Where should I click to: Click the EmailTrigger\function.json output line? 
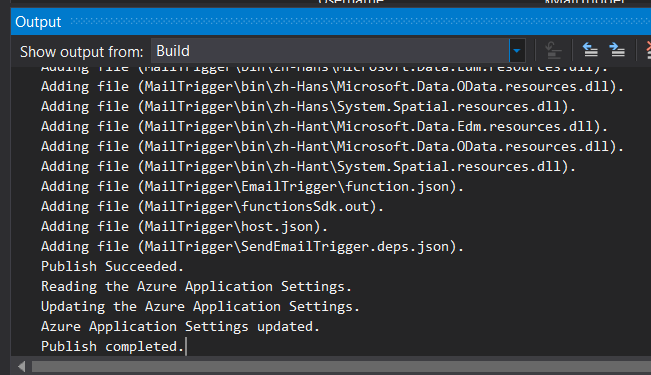[x=252, y=187]
